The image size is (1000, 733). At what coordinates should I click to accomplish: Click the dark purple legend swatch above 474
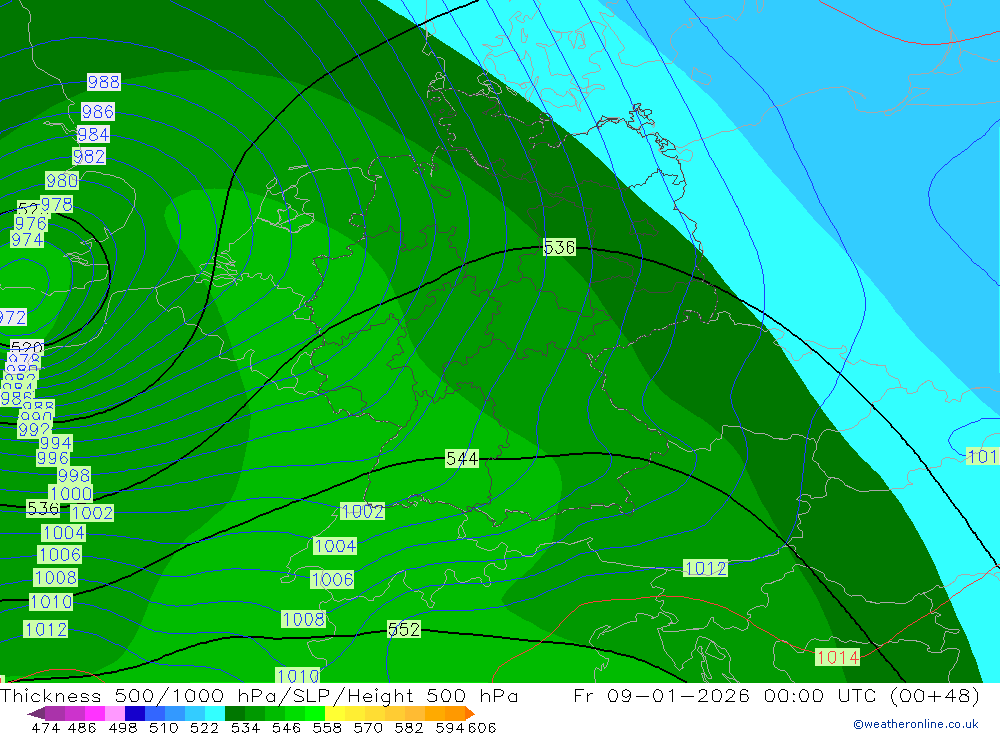point(55,713)
